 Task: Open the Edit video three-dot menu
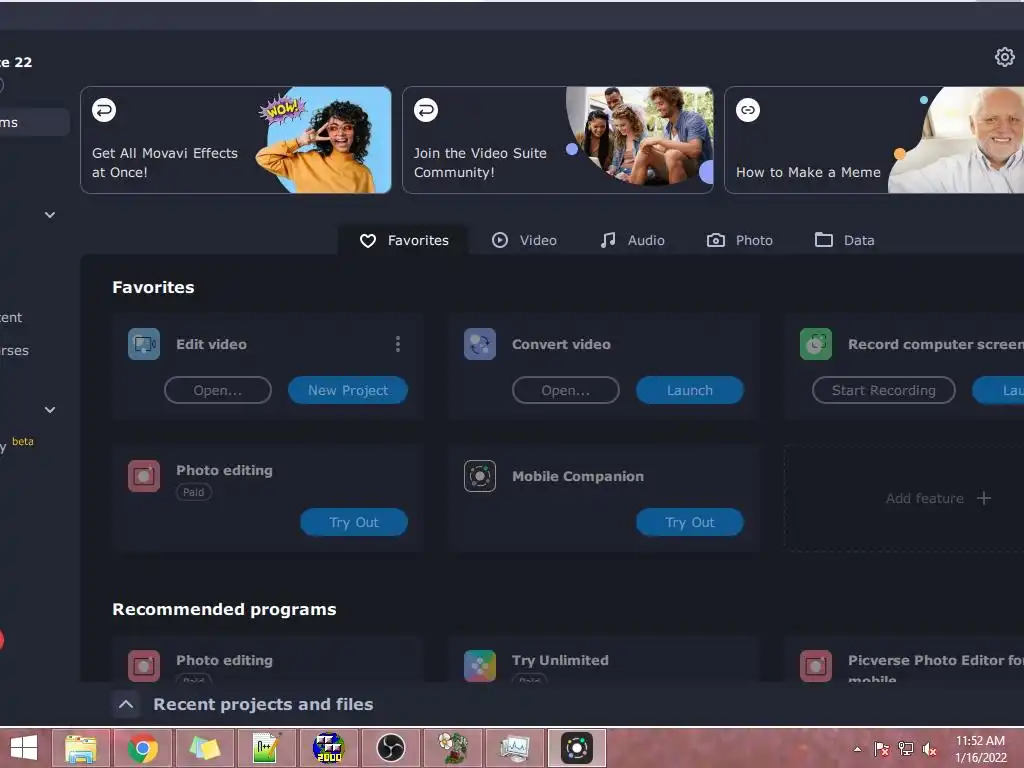[x=398, y=344]
